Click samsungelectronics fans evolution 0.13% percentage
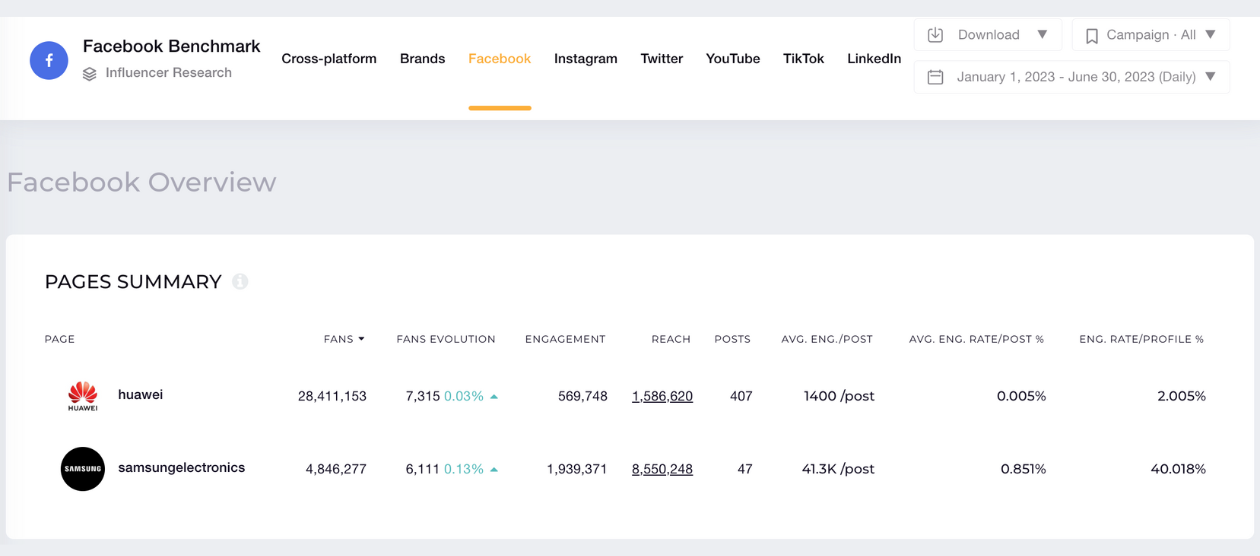Screen dimensions: 1260x556 pyautogui.click(x=464, y=469)
